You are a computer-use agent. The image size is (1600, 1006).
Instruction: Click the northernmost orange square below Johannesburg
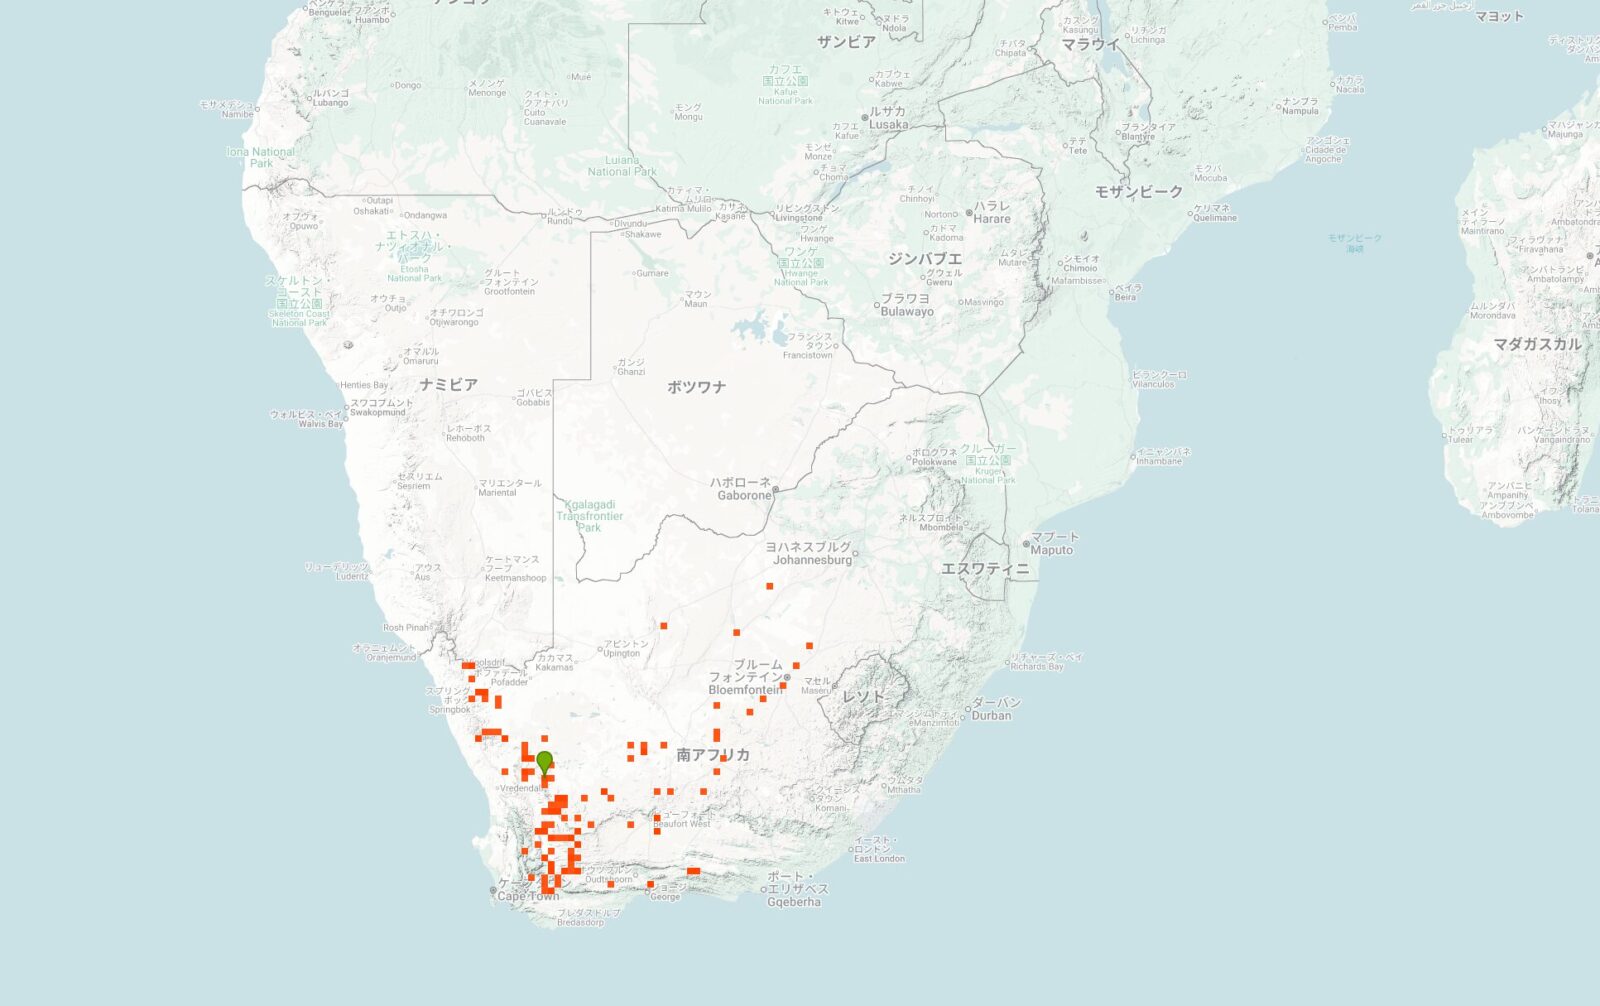tap(770, 586)
